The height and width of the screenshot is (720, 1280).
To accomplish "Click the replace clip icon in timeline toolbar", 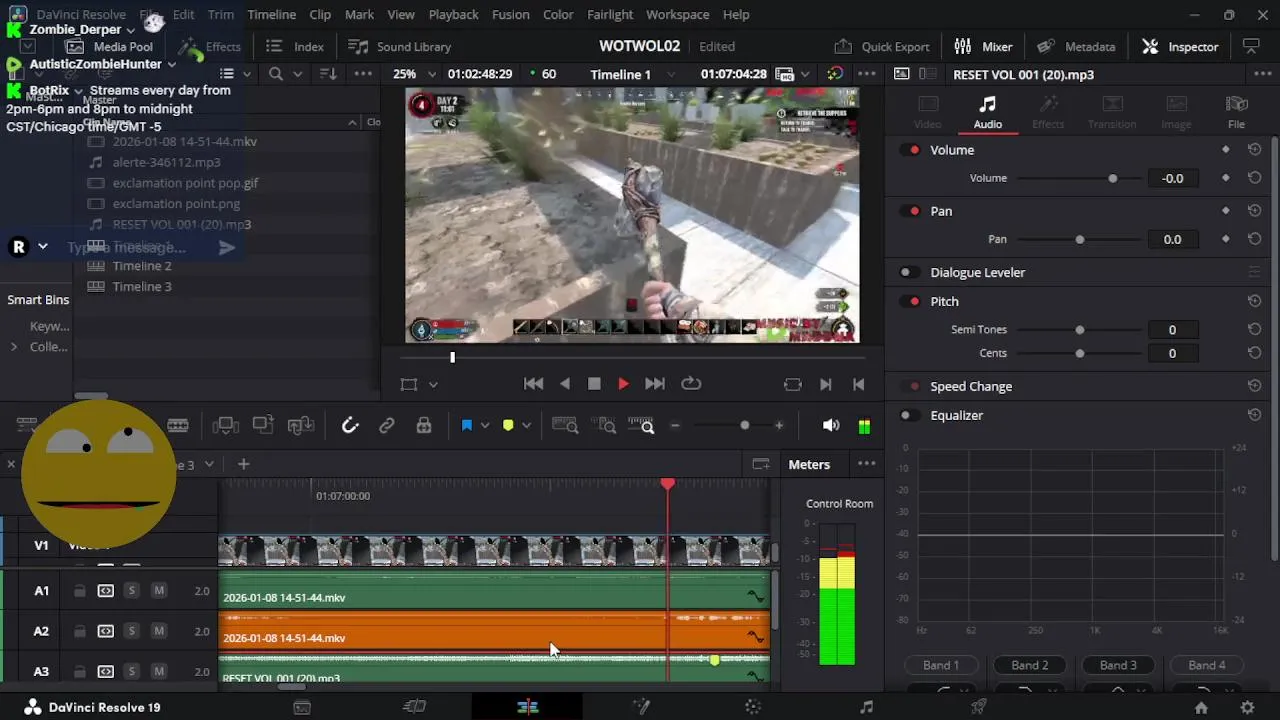I will (x=301, y=426).
